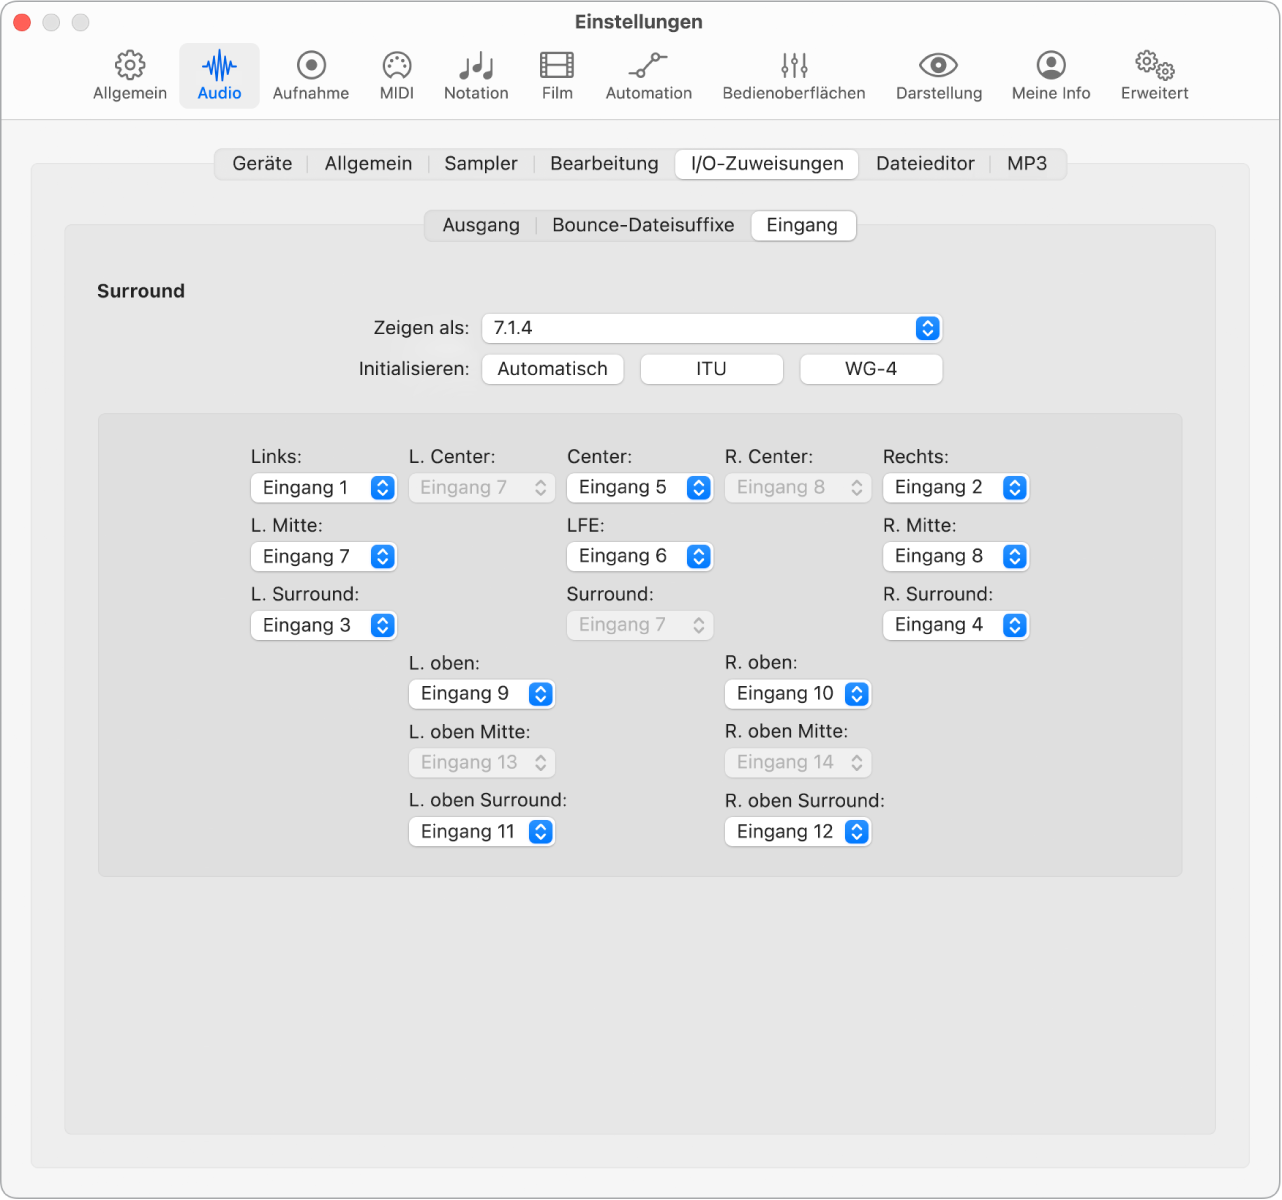Select the Automation preferences icon
This screenshot has width=1282, height=1200.
pyautogui.click(x=649, y=76)
